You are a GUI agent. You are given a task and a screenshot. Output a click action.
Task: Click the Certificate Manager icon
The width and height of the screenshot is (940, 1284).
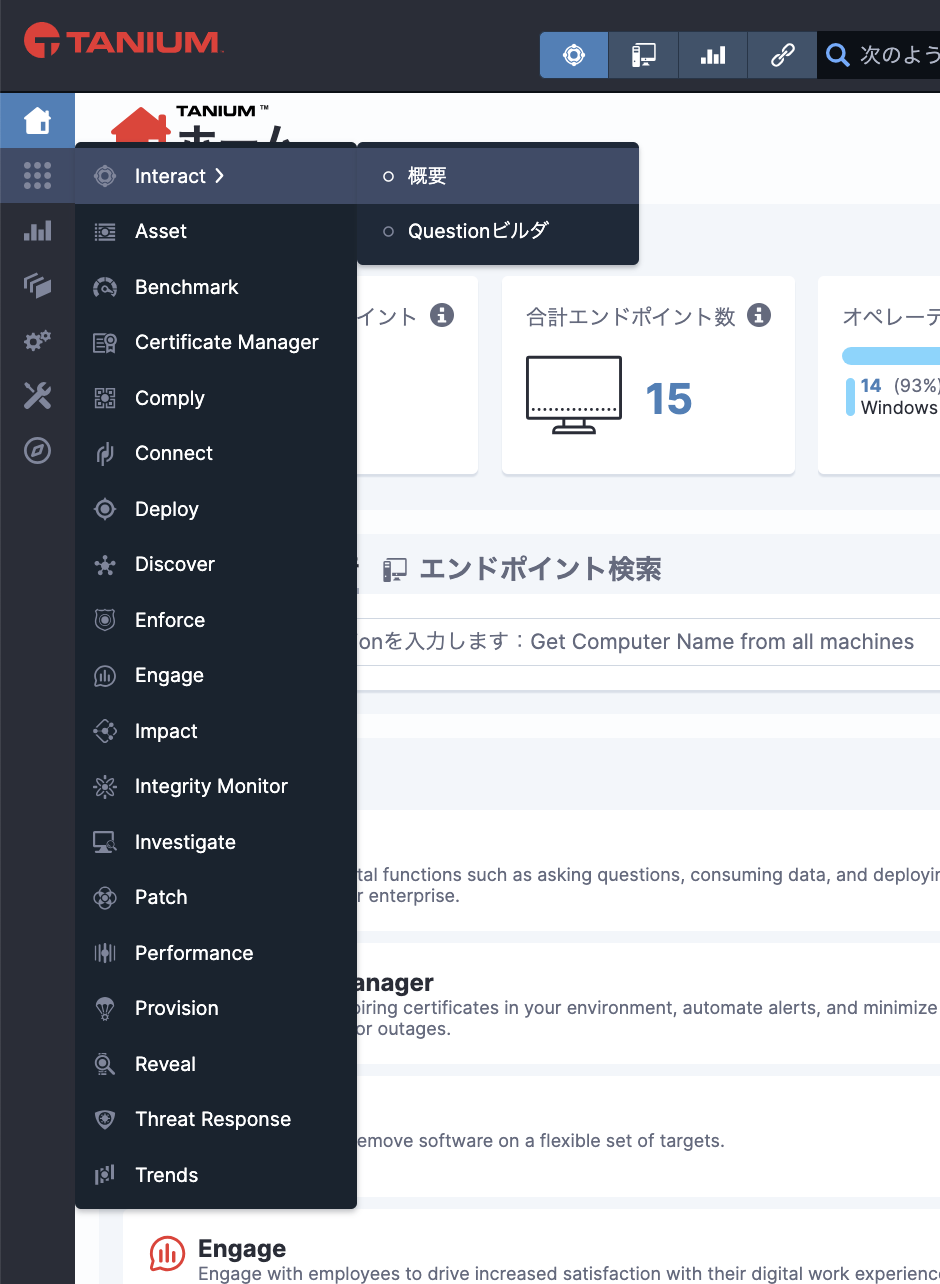pyautogui.click(x=105, y=342)
